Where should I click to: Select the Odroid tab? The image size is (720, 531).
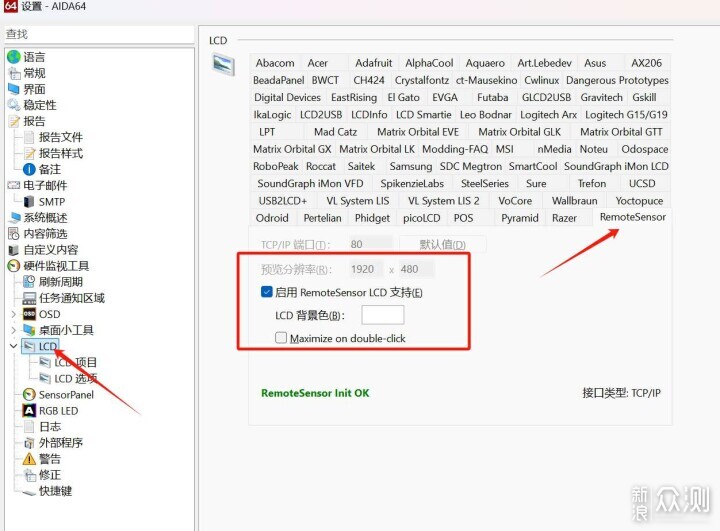(x=272, y=218)
